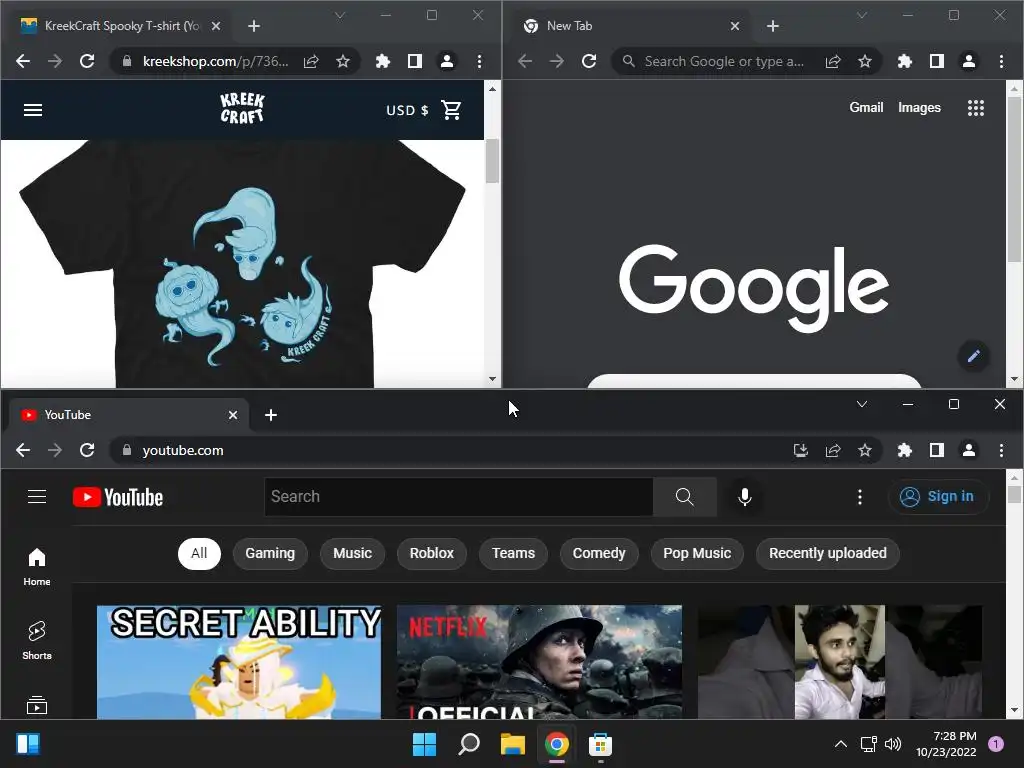Filter YouTube by Teams
The image size is (1024, 768).
[513, 554]
